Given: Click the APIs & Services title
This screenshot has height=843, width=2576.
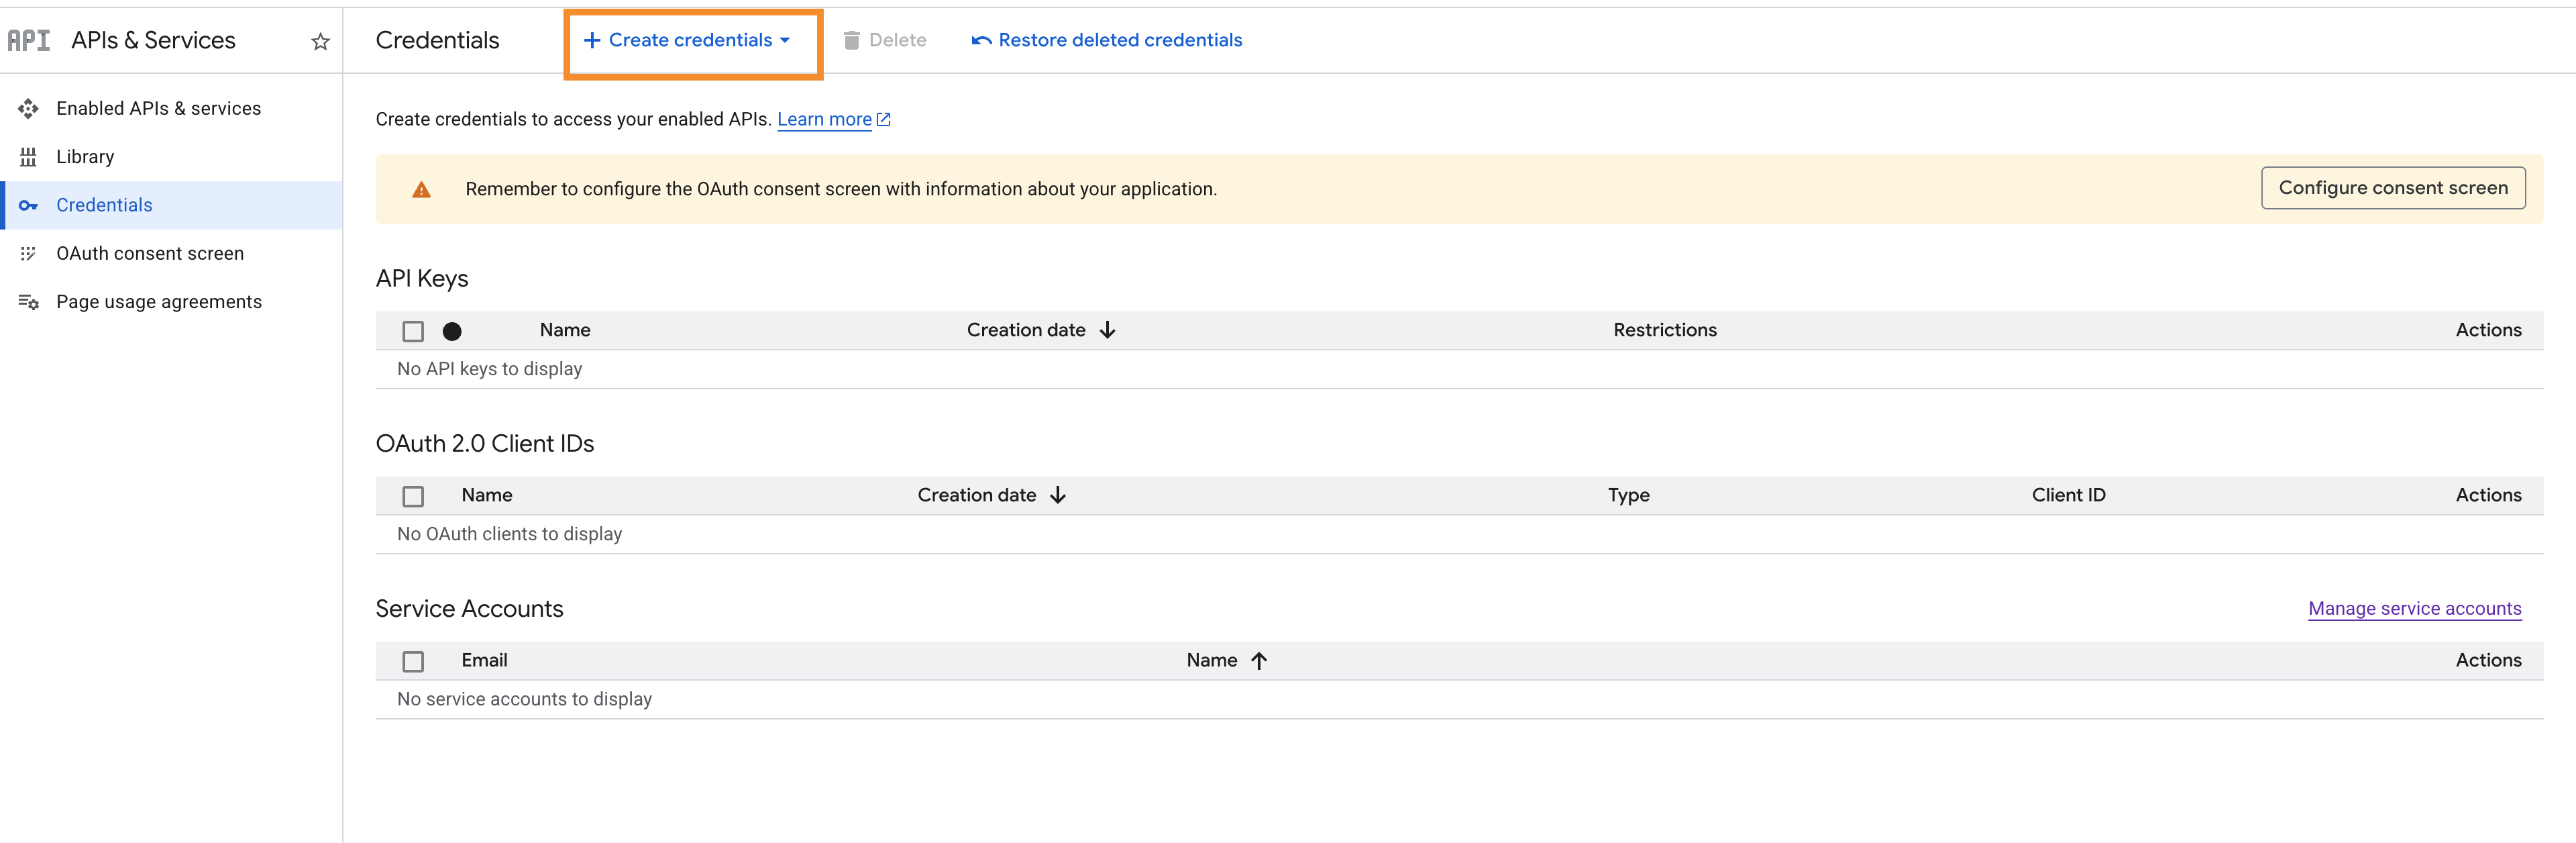Looking at the screenshot, I should (153, 40).
